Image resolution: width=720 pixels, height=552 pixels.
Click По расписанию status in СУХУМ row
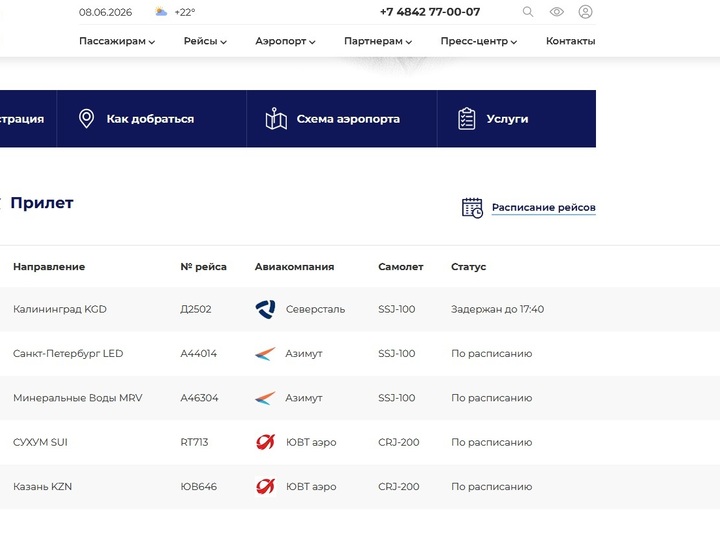tap(491, 442)
